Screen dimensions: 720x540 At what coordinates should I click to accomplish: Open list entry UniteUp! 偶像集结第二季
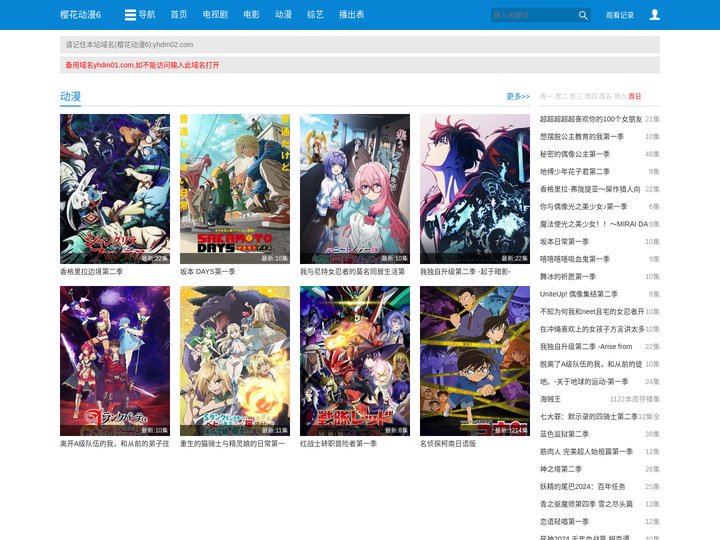pos(579,294)
